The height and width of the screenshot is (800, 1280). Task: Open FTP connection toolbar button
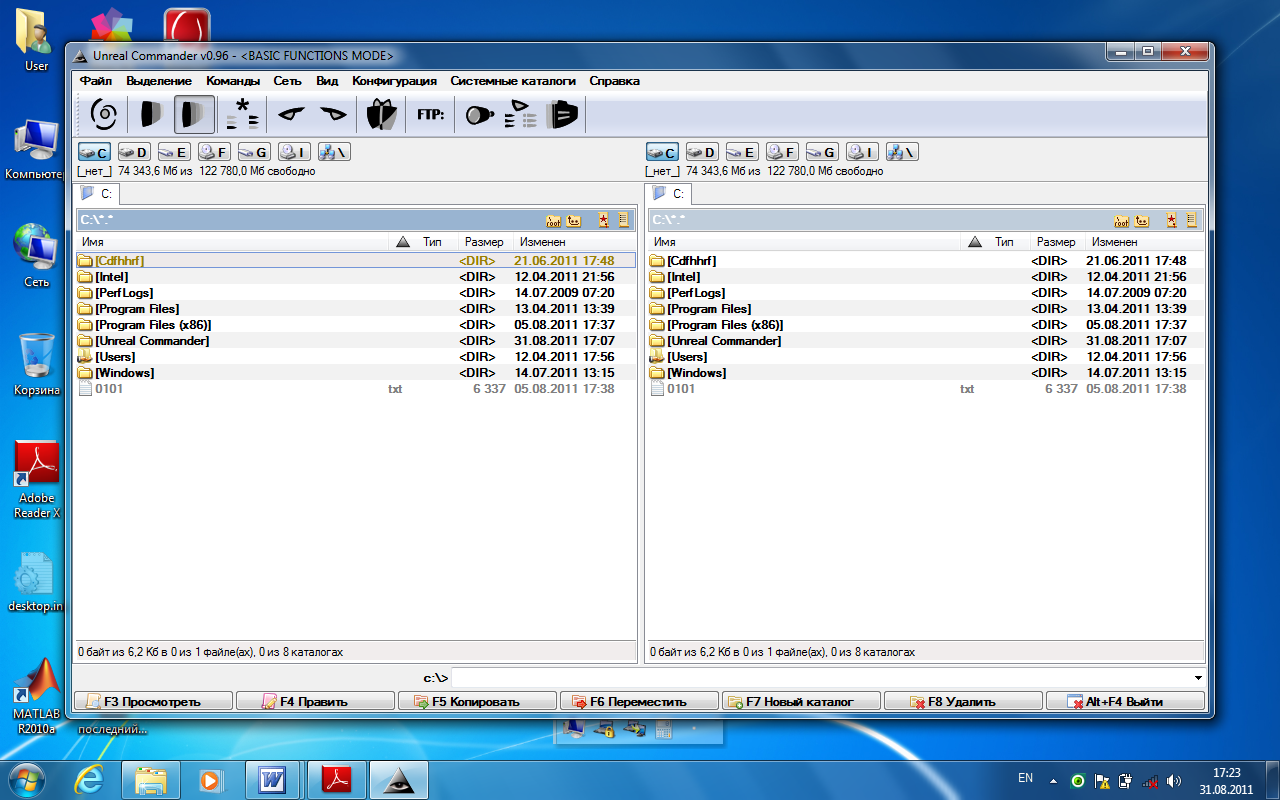point(431,115)
